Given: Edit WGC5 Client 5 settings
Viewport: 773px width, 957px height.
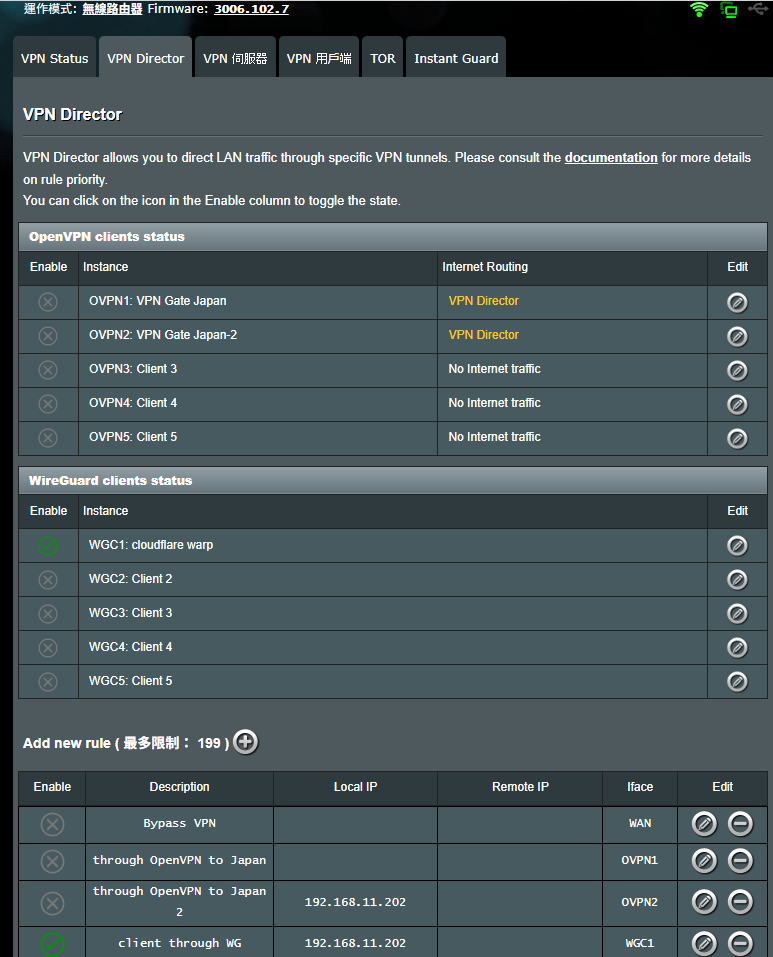Looking at the screenshot, I should tap(737, 681).
